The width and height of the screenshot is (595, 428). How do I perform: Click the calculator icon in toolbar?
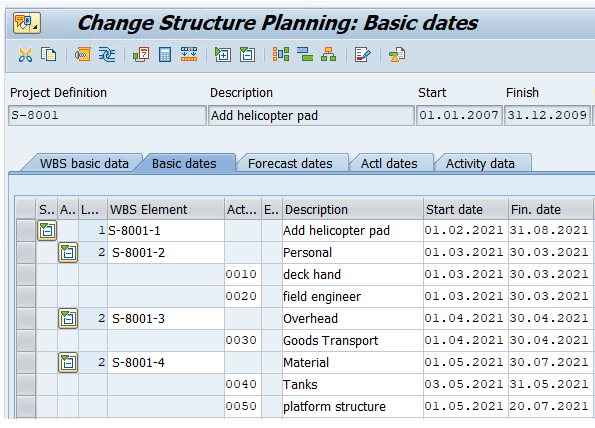(x=165, y=55)
